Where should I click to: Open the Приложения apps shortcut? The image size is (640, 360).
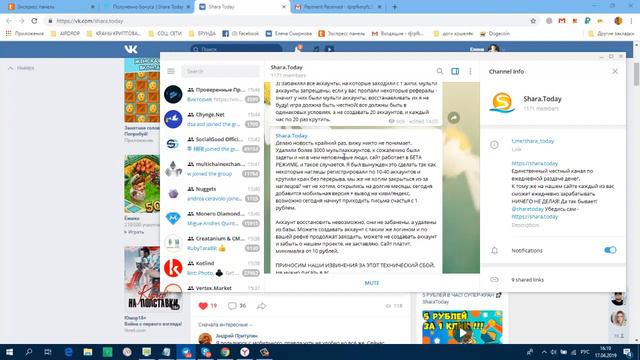click(24, 34)
